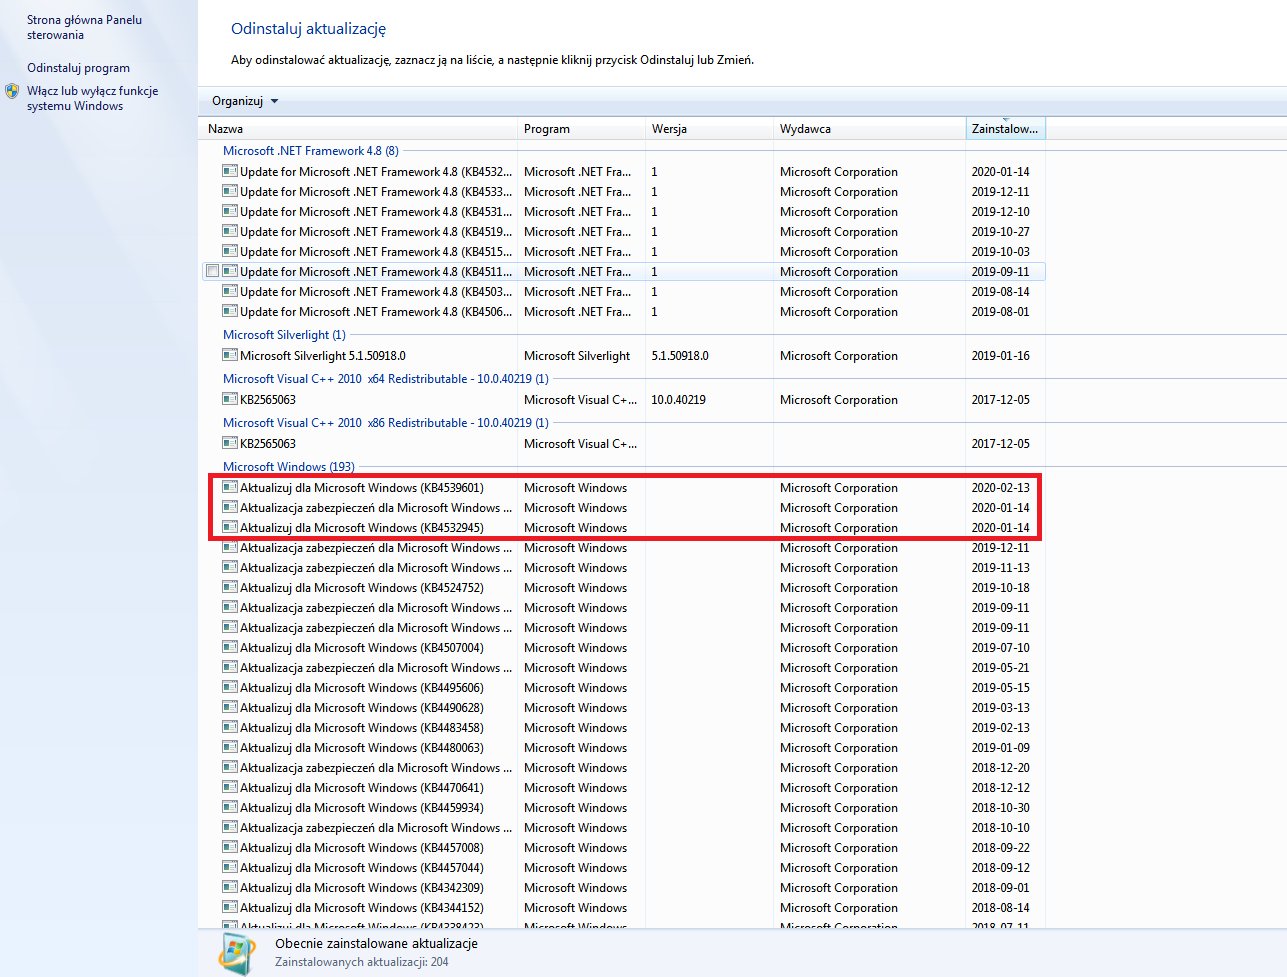Click the shield icon beside Włącz lub wyłącz funkcje
The image size is (1287, 977).
[x=12, y=91]
